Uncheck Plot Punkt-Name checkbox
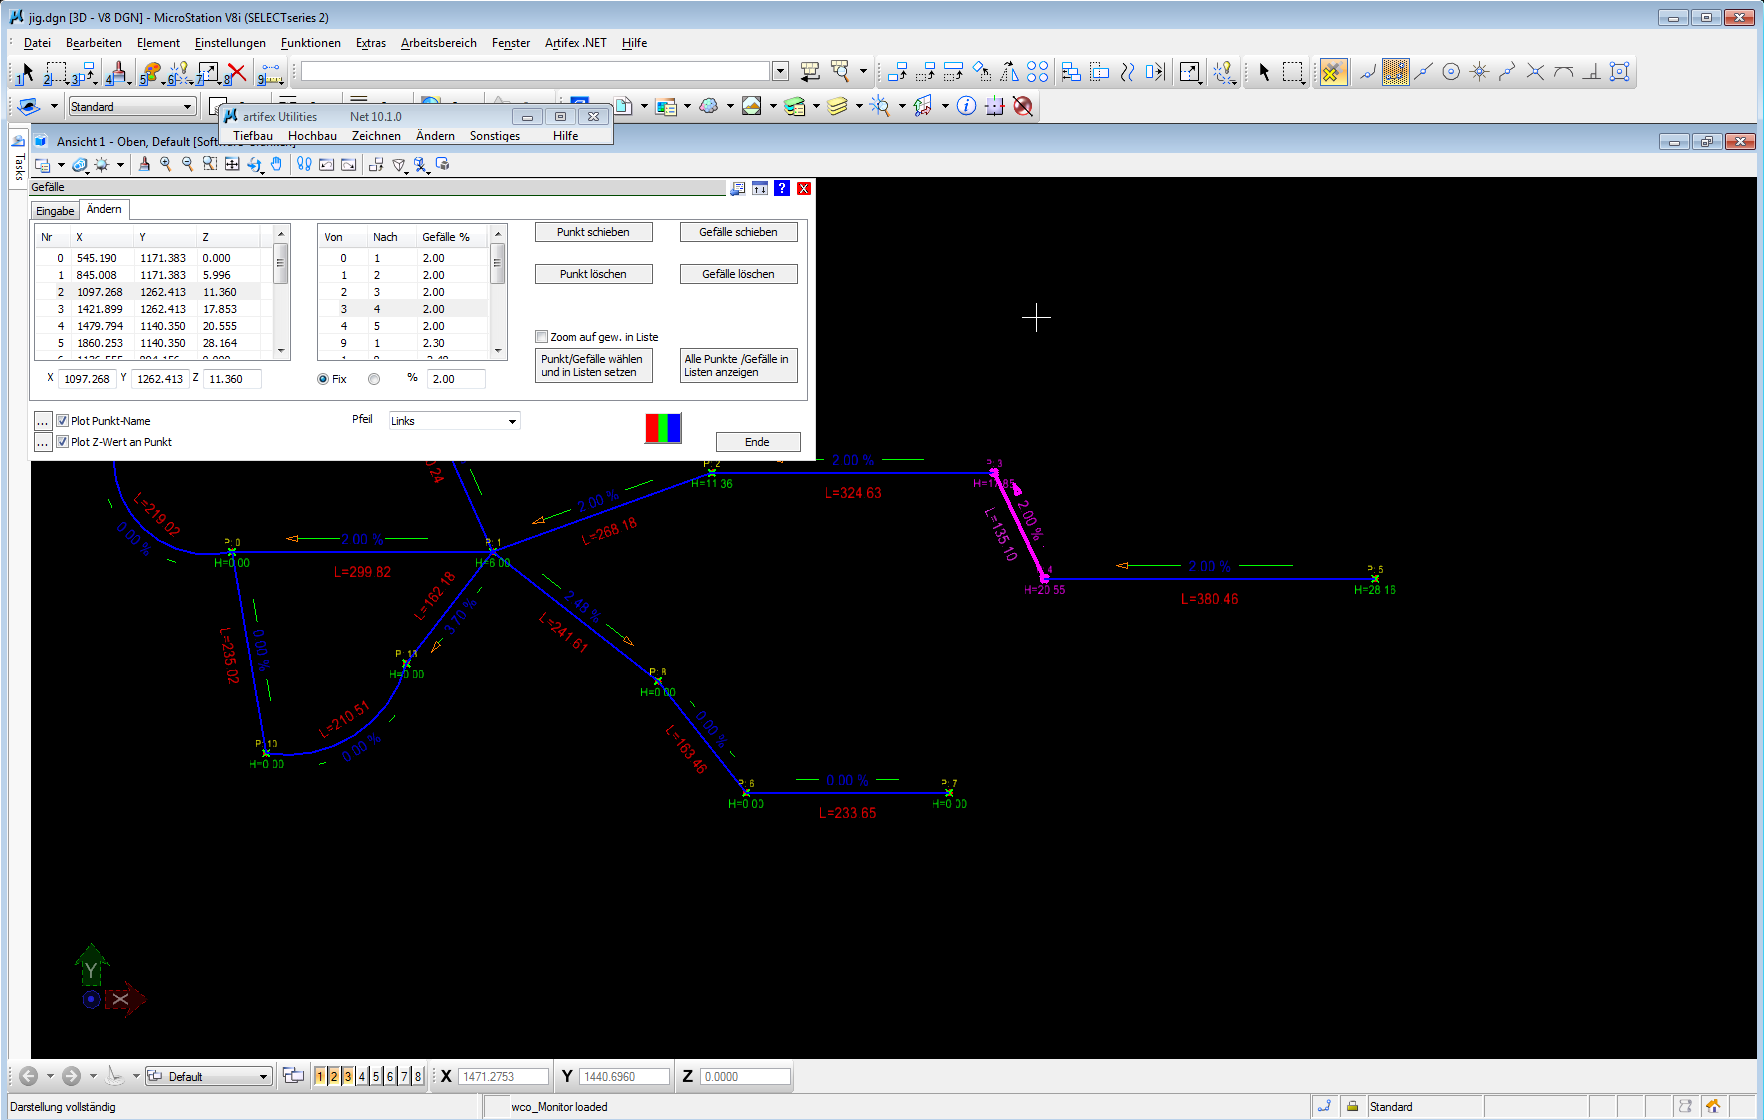 (x=63, y=421)
